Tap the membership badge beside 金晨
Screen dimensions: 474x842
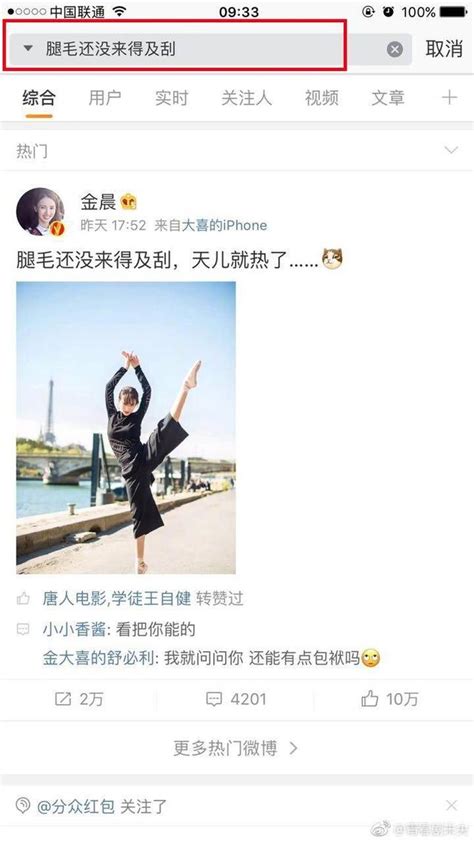129,202
